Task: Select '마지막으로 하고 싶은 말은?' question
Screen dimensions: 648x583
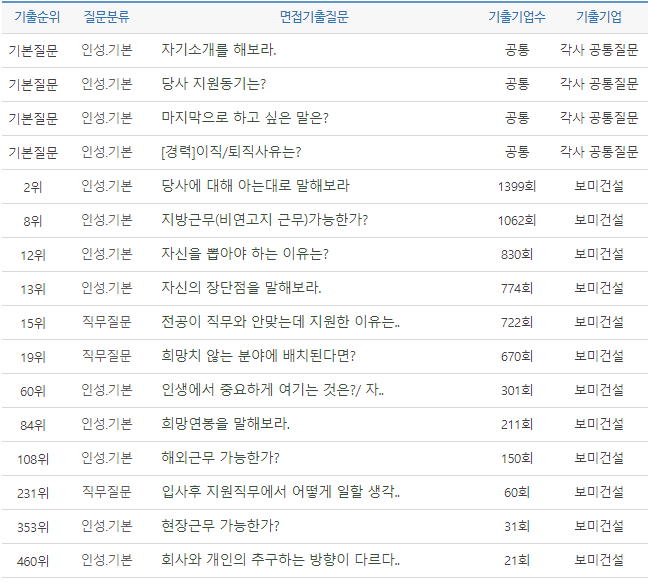Action: coord(245,118)
